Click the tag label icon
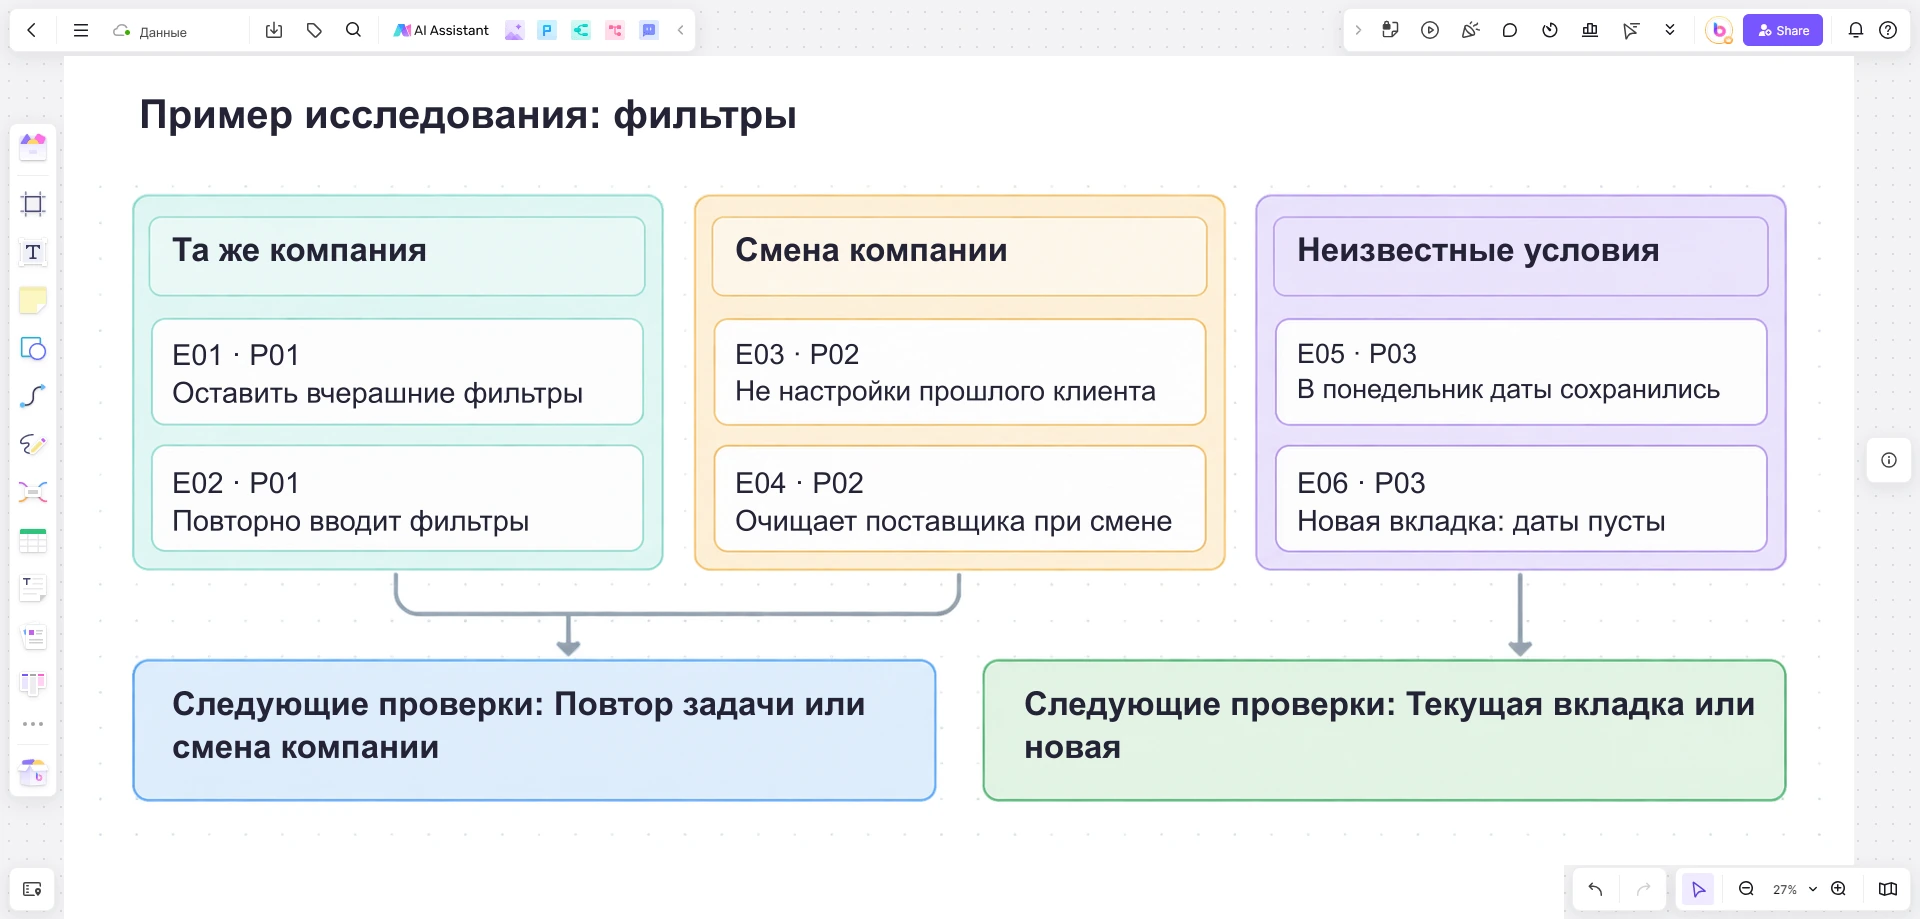The image size is (1920, 919). coord(314,30)
